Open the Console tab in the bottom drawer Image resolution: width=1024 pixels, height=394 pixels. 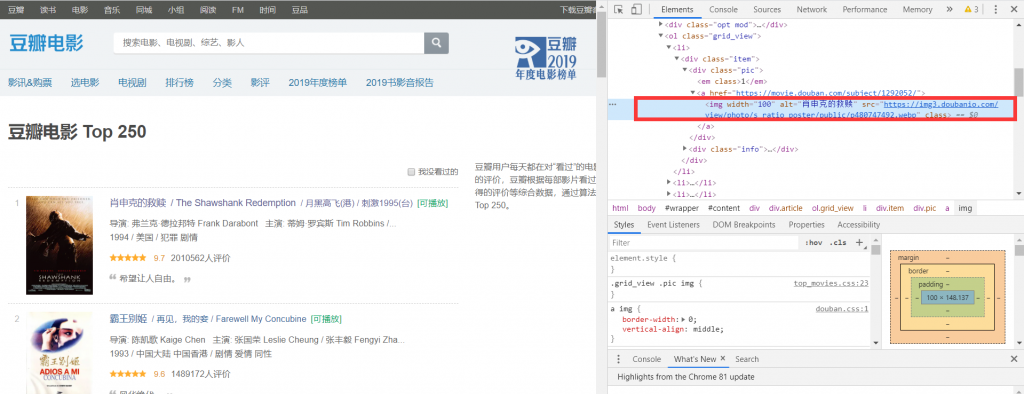647,359
